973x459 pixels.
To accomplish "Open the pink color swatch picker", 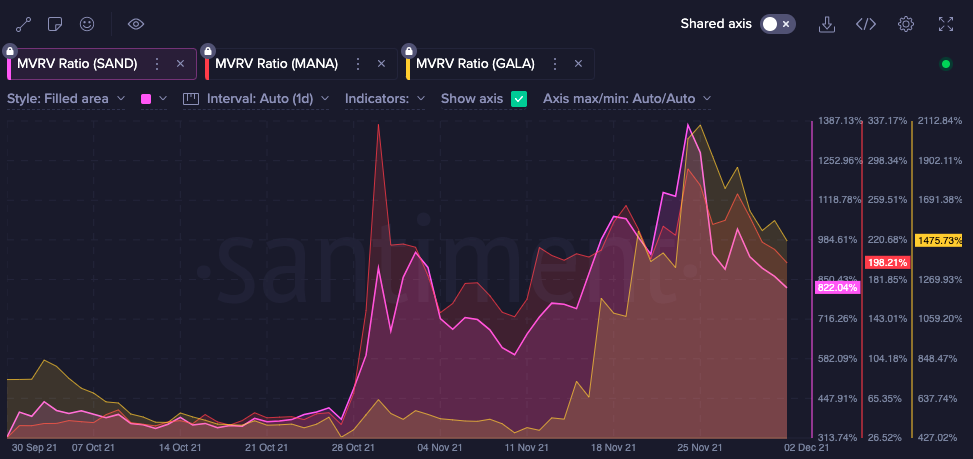I will tap(154, 99).
